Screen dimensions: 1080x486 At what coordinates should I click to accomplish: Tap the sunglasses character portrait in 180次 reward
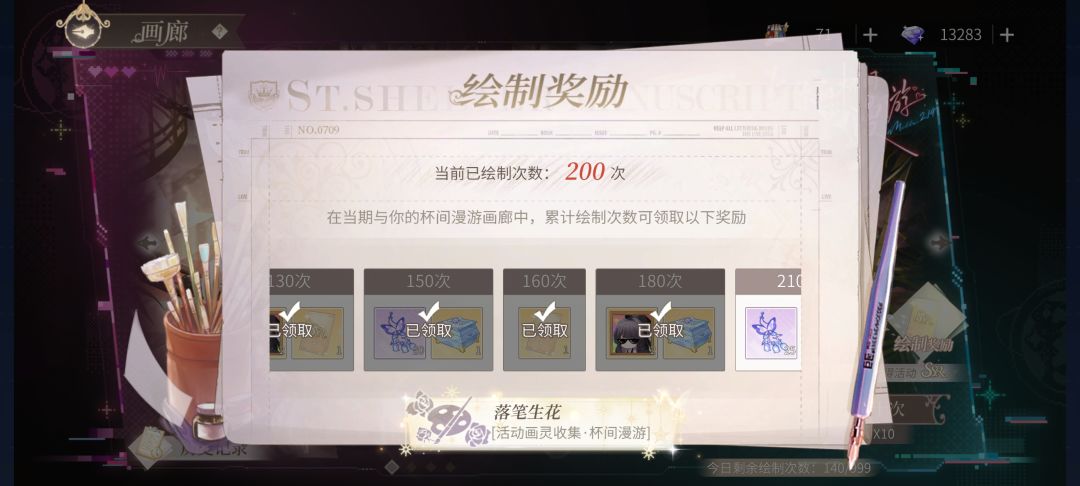click(x=632, y=333)
